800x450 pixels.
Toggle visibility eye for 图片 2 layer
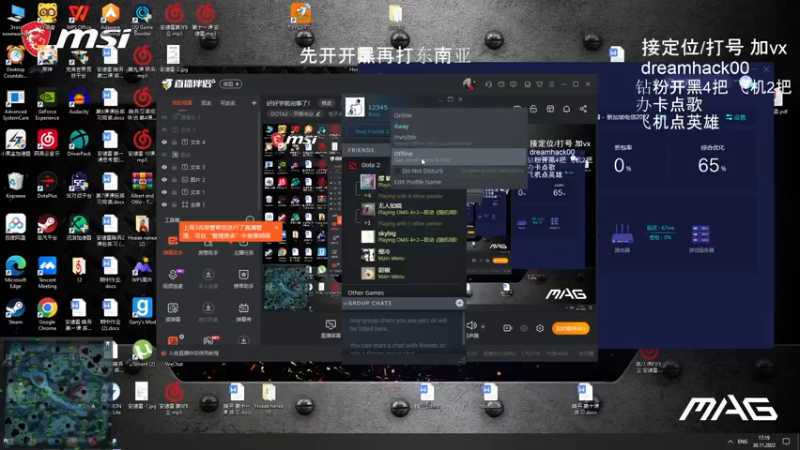tap(164, 180)
